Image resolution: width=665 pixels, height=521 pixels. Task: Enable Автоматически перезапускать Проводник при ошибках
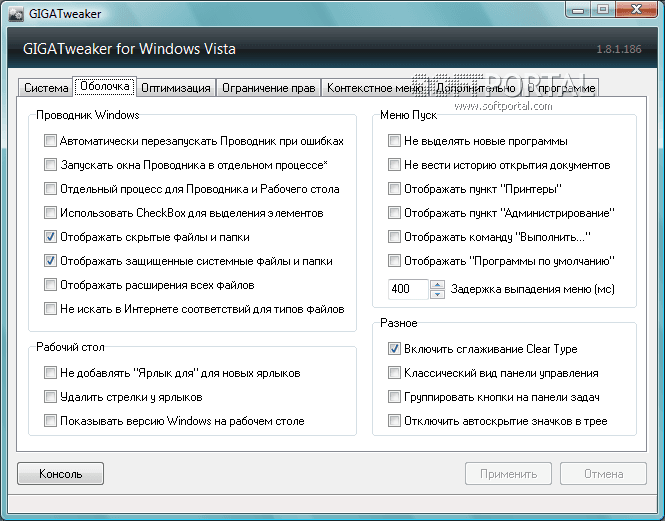(50, 140)
